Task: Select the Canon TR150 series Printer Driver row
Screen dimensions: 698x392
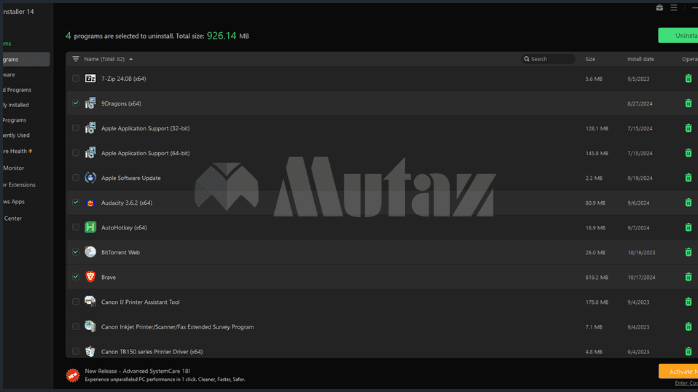Action: (382, 351)
